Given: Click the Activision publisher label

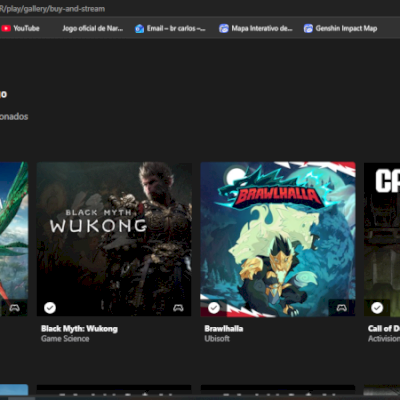Looking at the screenshot, I should pos(384,339).
